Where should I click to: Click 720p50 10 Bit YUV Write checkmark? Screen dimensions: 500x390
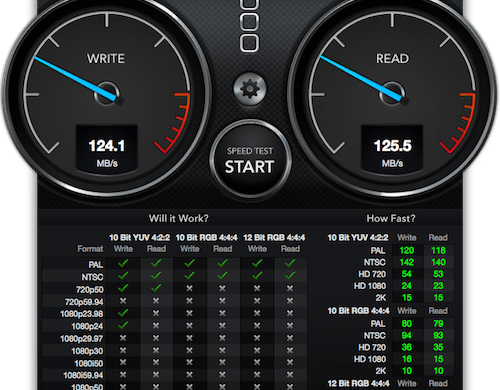click(123, 288)
